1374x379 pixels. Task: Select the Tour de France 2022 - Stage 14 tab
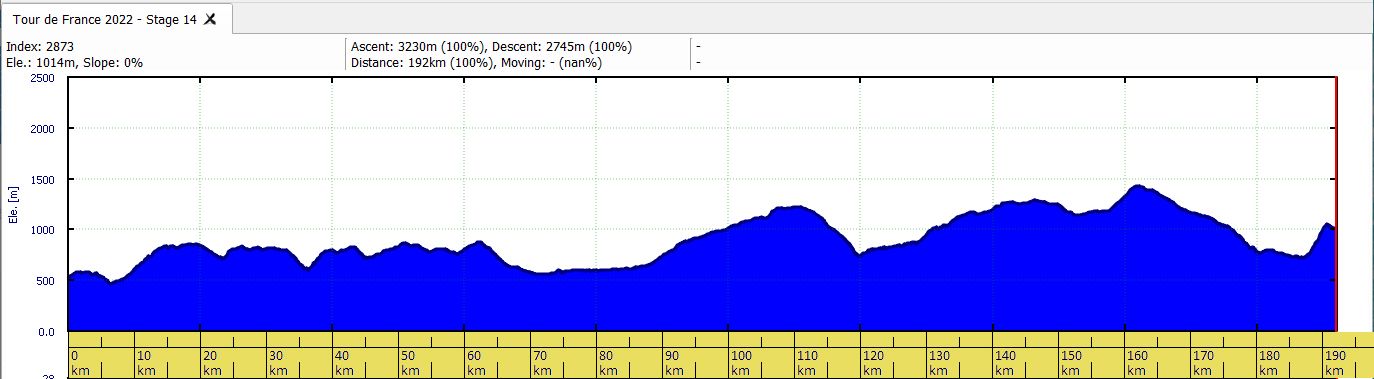click(104, 19)
